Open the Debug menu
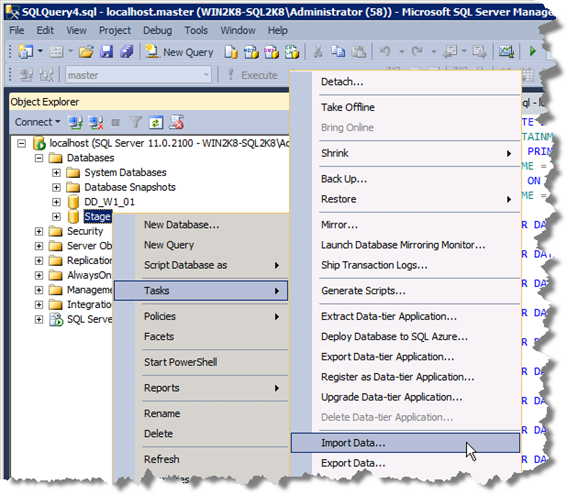This screenshot has height=495, width=567. click(x=157, y=30)
